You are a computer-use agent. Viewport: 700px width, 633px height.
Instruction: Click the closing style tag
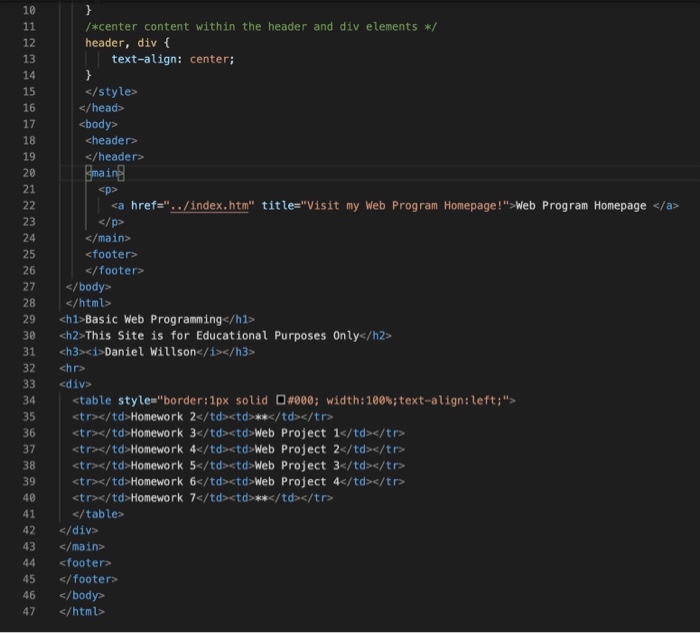(x=111, y=92)
